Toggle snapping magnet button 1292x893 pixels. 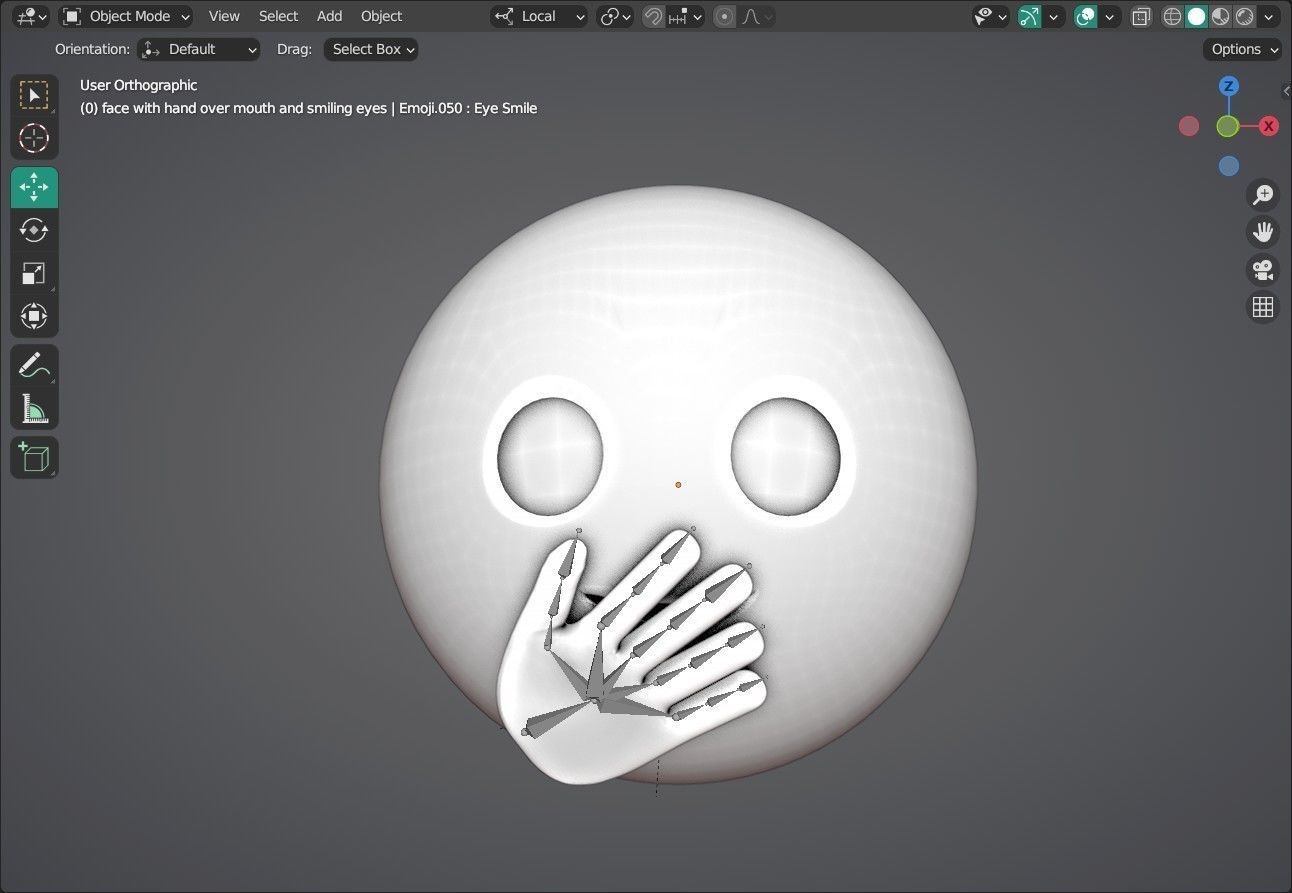point(653,16)
